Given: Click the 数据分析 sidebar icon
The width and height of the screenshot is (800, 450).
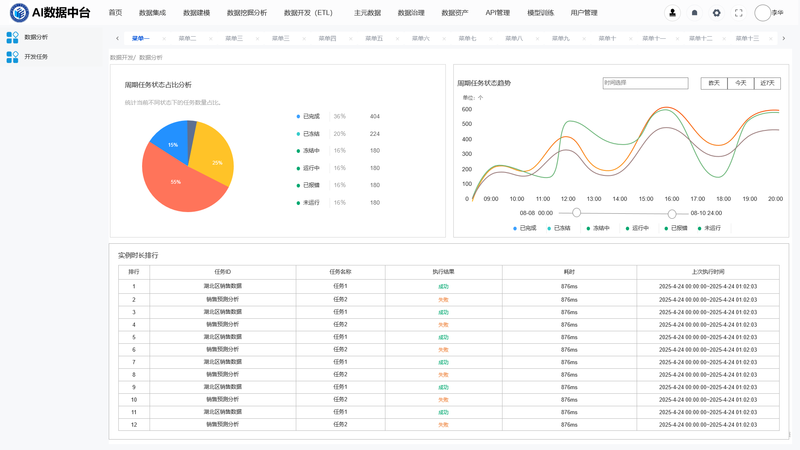Looking at the screenshot, I should (x=12, y=37).
